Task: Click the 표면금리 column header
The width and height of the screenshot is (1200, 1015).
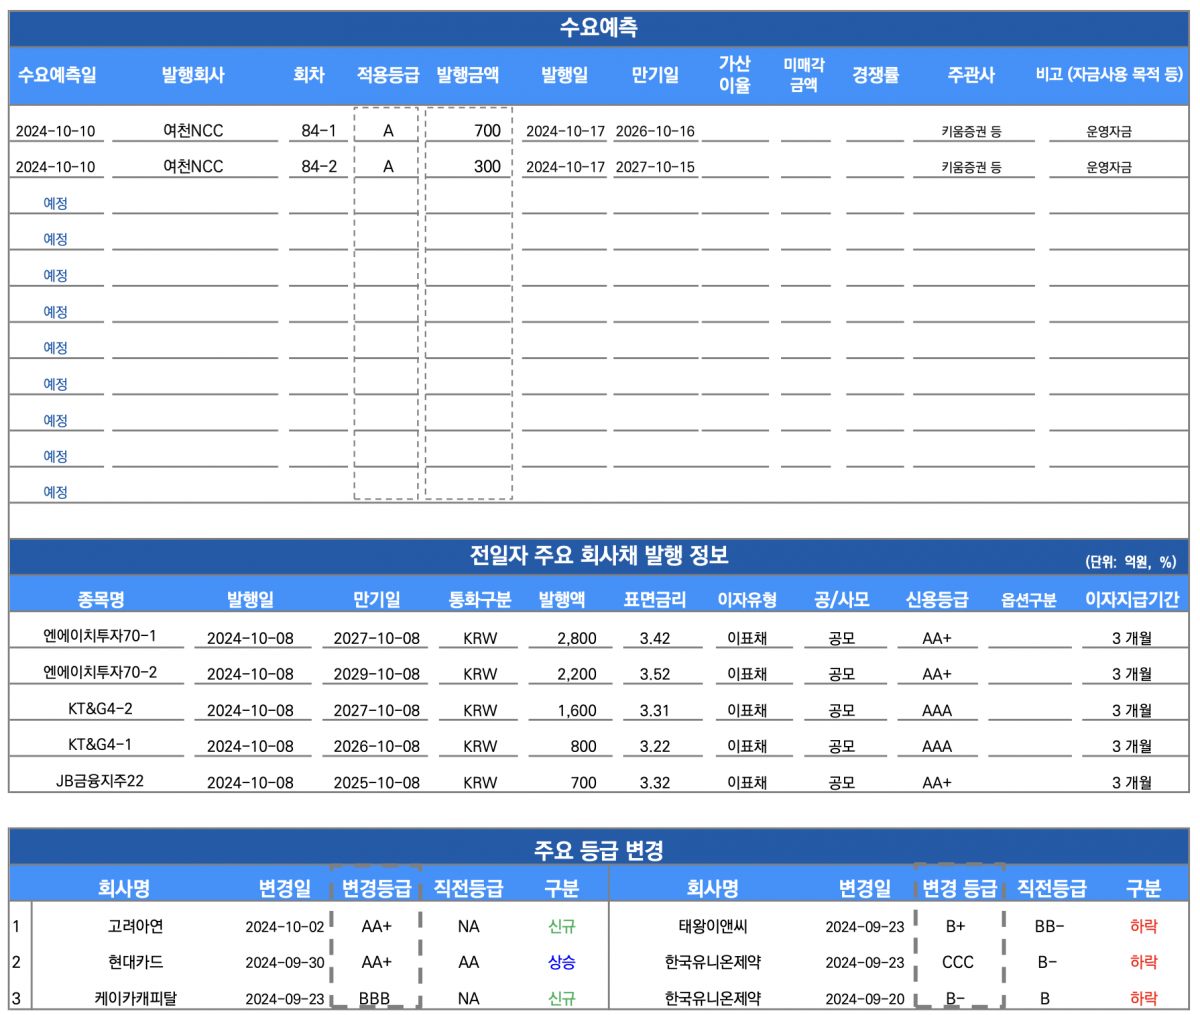Action: [x=655, y=600]
